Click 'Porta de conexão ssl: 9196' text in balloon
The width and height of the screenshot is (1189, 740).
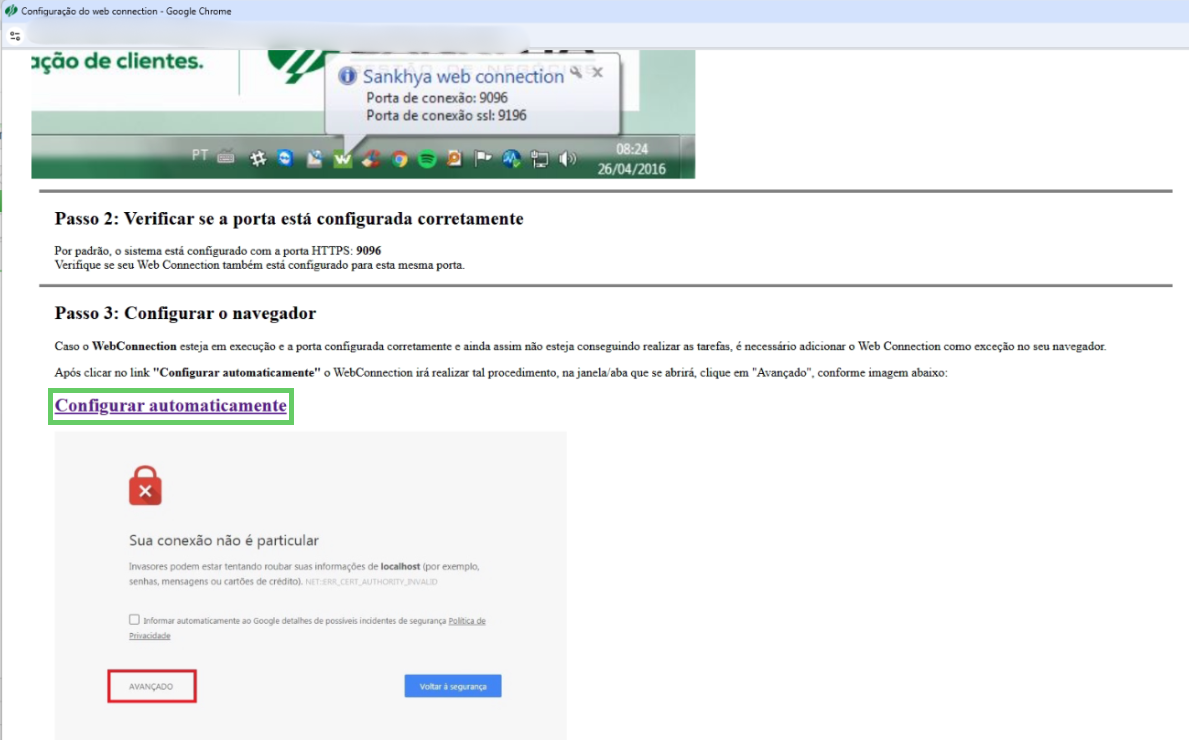coord(446,115)
